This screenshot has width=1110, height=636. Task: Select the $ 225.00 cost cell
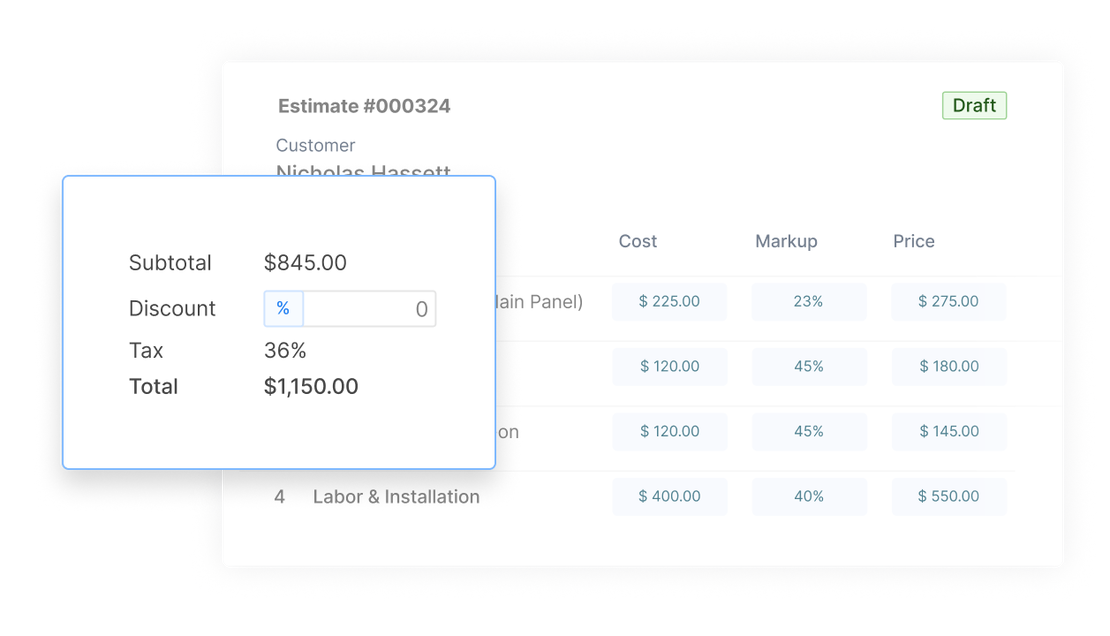coord(669,302)
